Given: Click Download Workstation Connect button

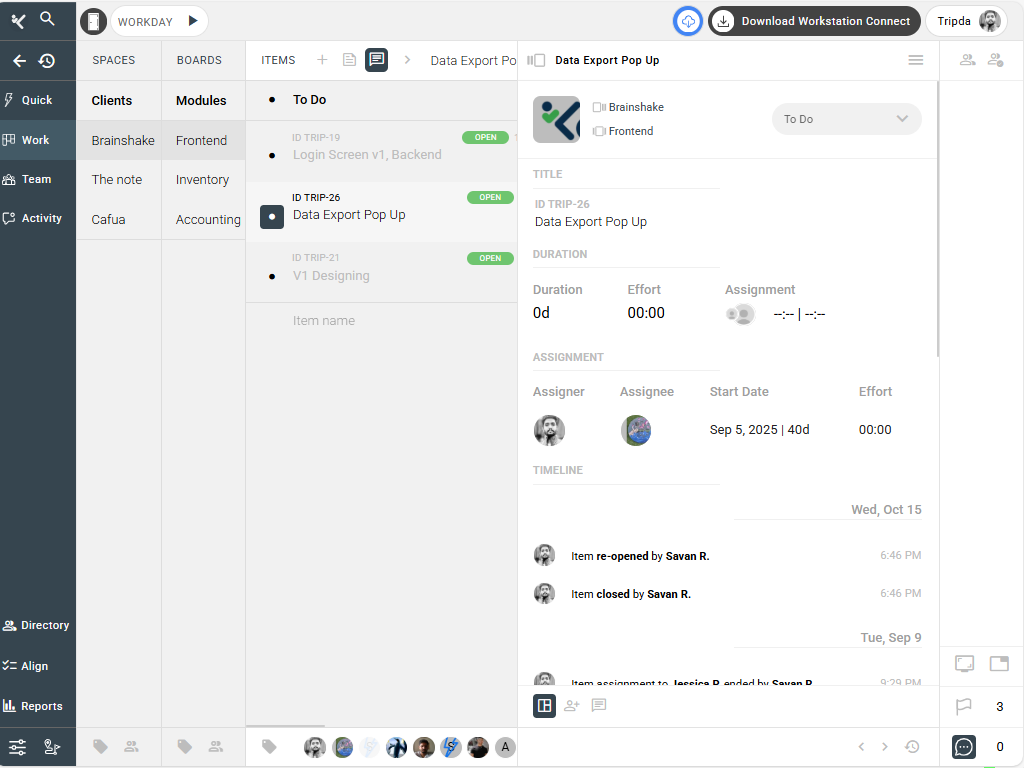Looking at the screenshot, I should 814,21.
